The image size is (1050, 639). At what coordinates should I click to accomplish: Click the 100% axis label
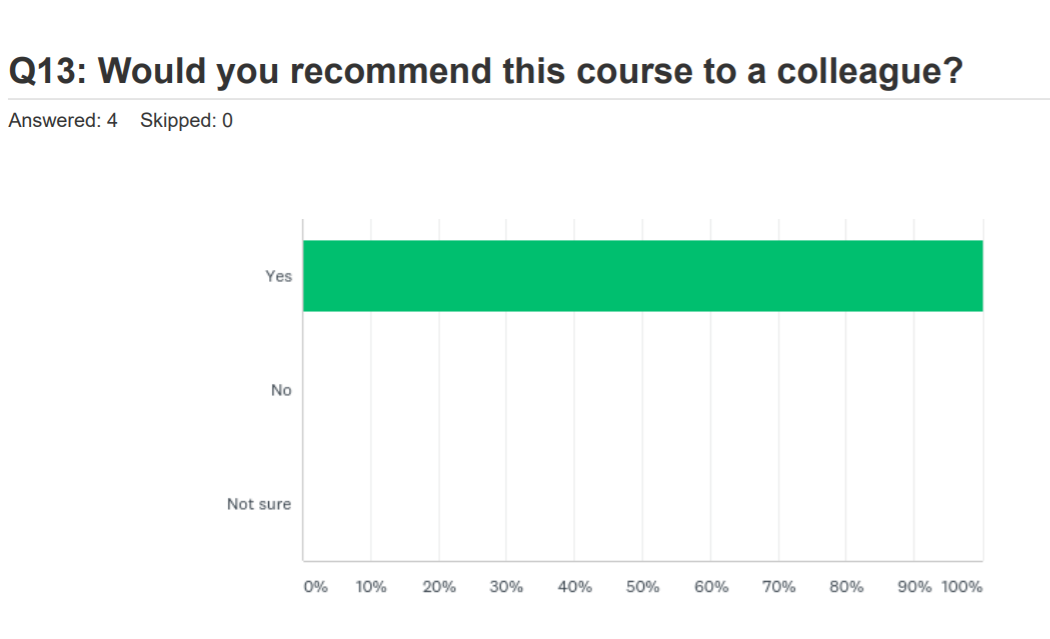coord(962,587)
